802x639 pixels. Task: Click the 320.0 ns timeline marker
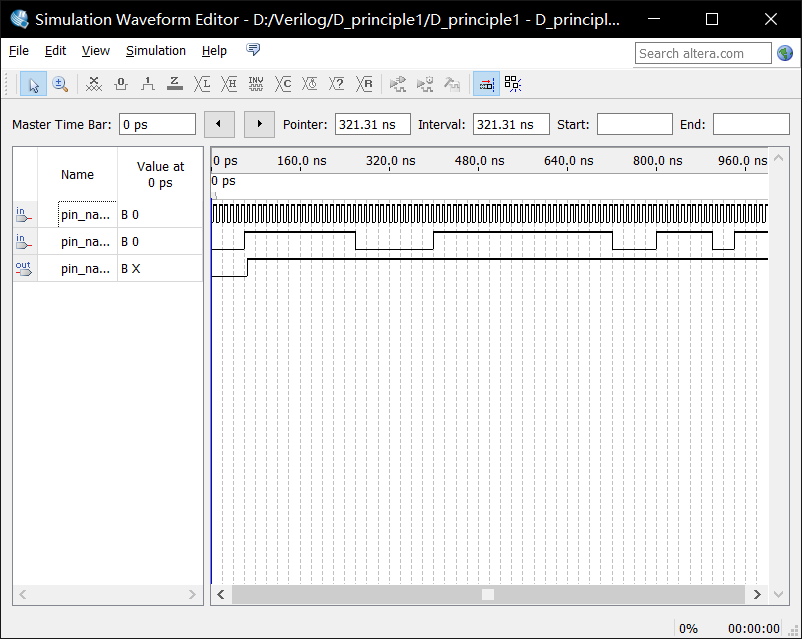390,161
